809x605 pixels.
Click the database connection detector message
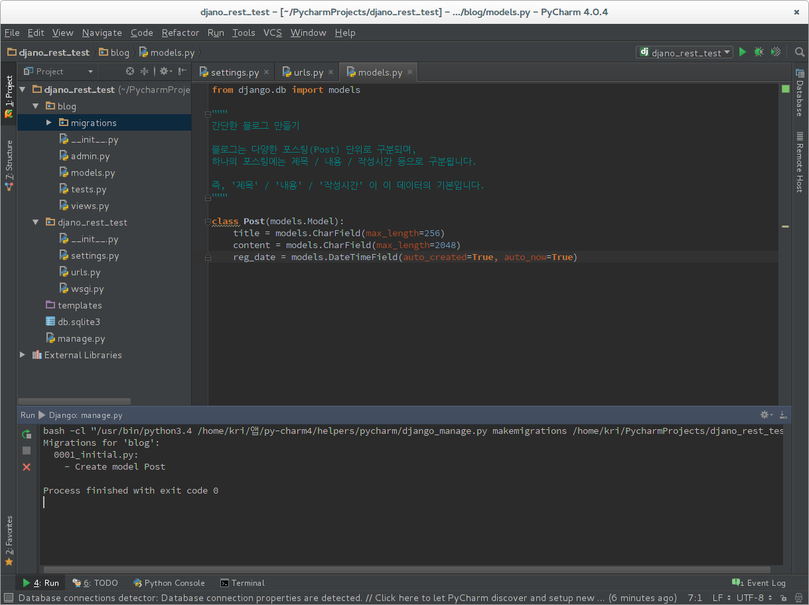pyautogui.click(x=347, y=598)
